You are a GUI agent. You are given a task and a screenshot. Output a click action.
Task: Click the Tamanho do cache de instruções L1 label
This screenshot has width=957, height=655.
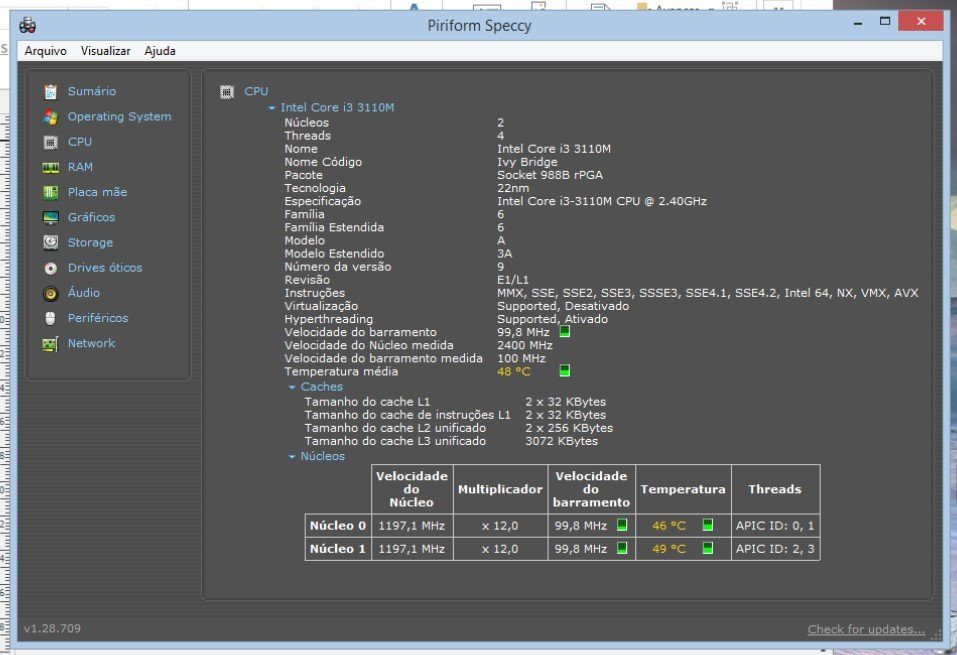point(408,415)
